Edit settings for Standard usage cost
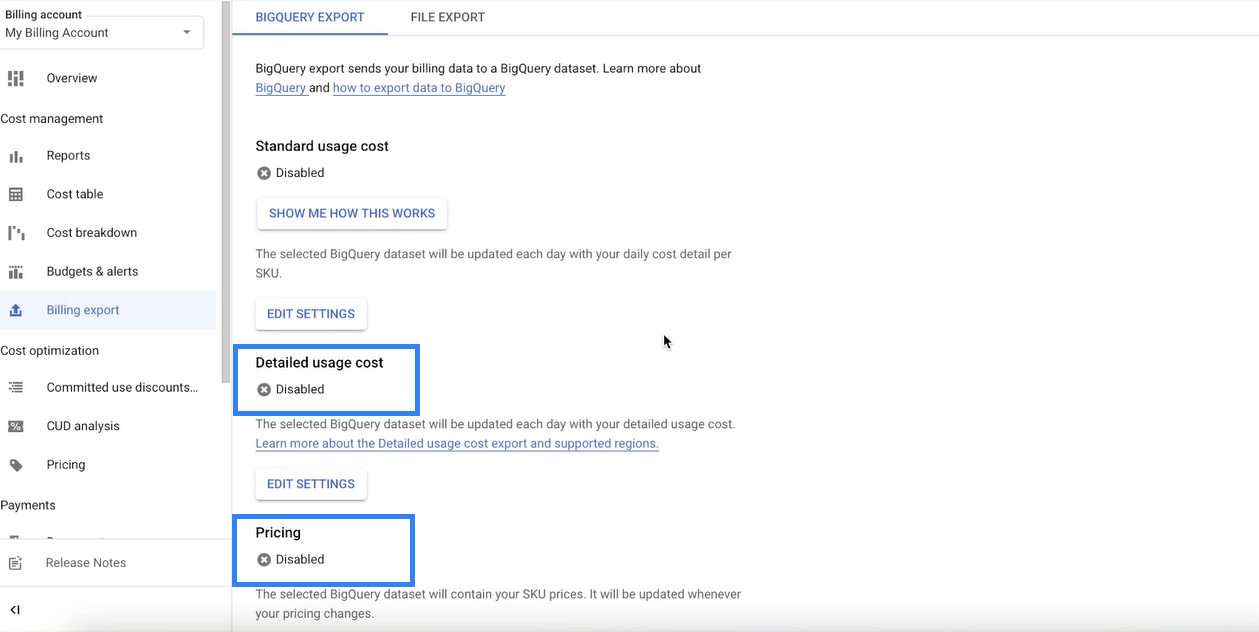The width and height of the screenshot is (1259, 632). (x=311, y=314)
